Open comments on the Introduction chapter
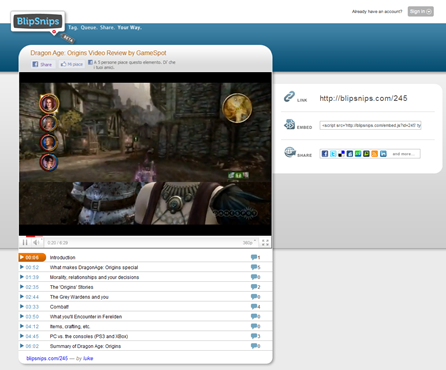 click(255, 257)
